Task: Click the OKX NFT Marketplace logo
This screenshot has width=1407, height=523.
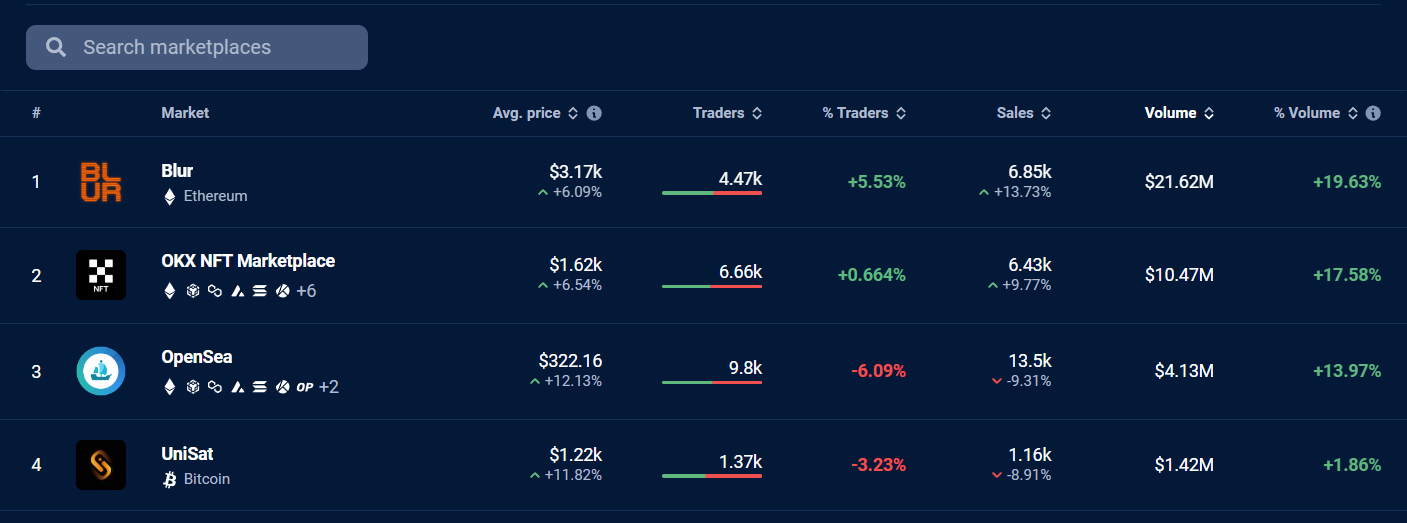Action: (x=101, y=275)
